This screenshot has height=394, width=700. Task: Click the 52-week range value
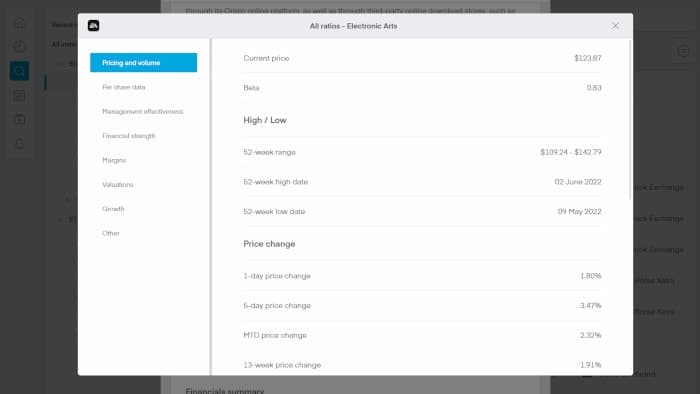[571, 152]
